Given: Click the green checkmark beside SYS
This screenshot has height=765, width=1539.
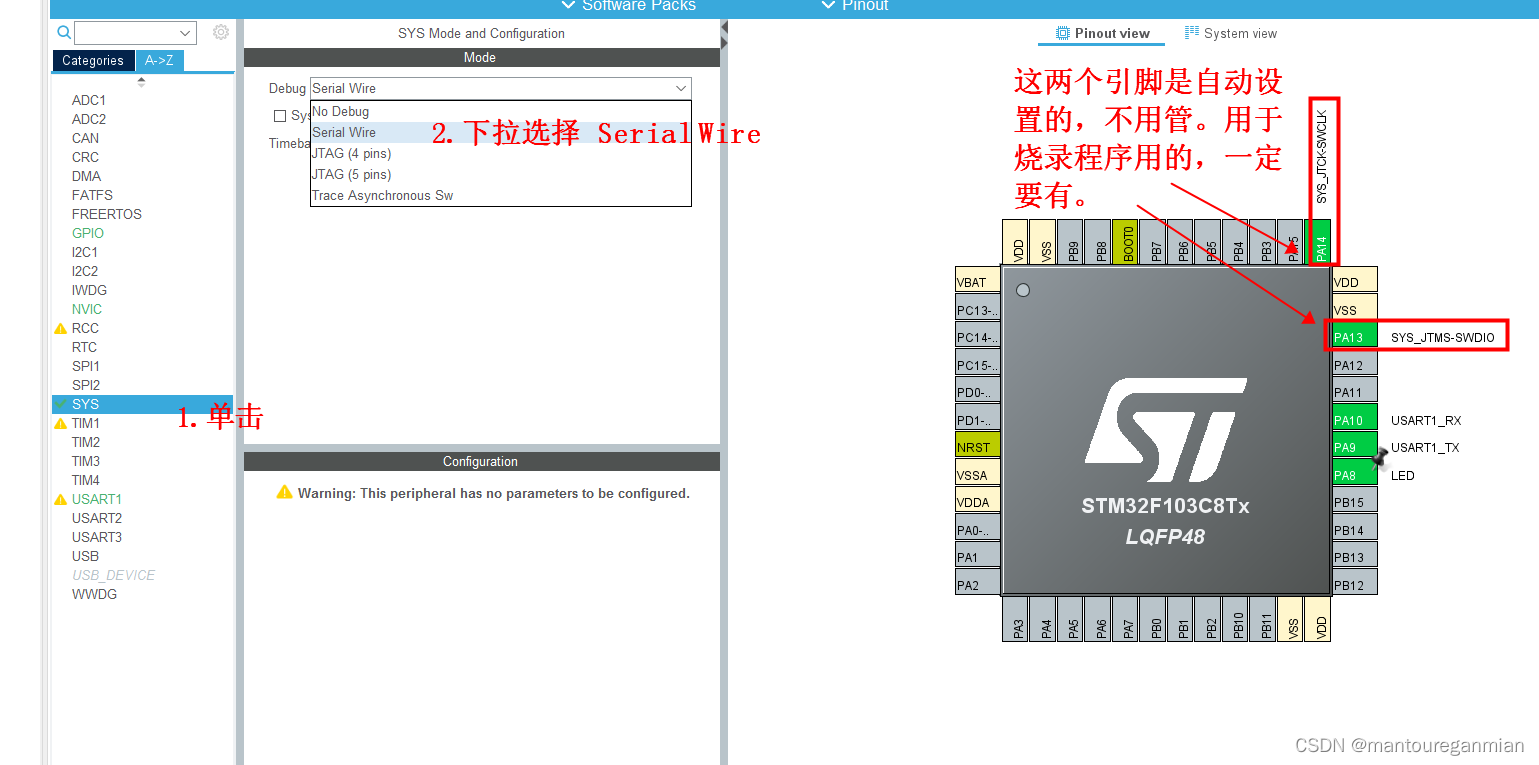Looking at the screenshot, I should click(x=61, y=404).
